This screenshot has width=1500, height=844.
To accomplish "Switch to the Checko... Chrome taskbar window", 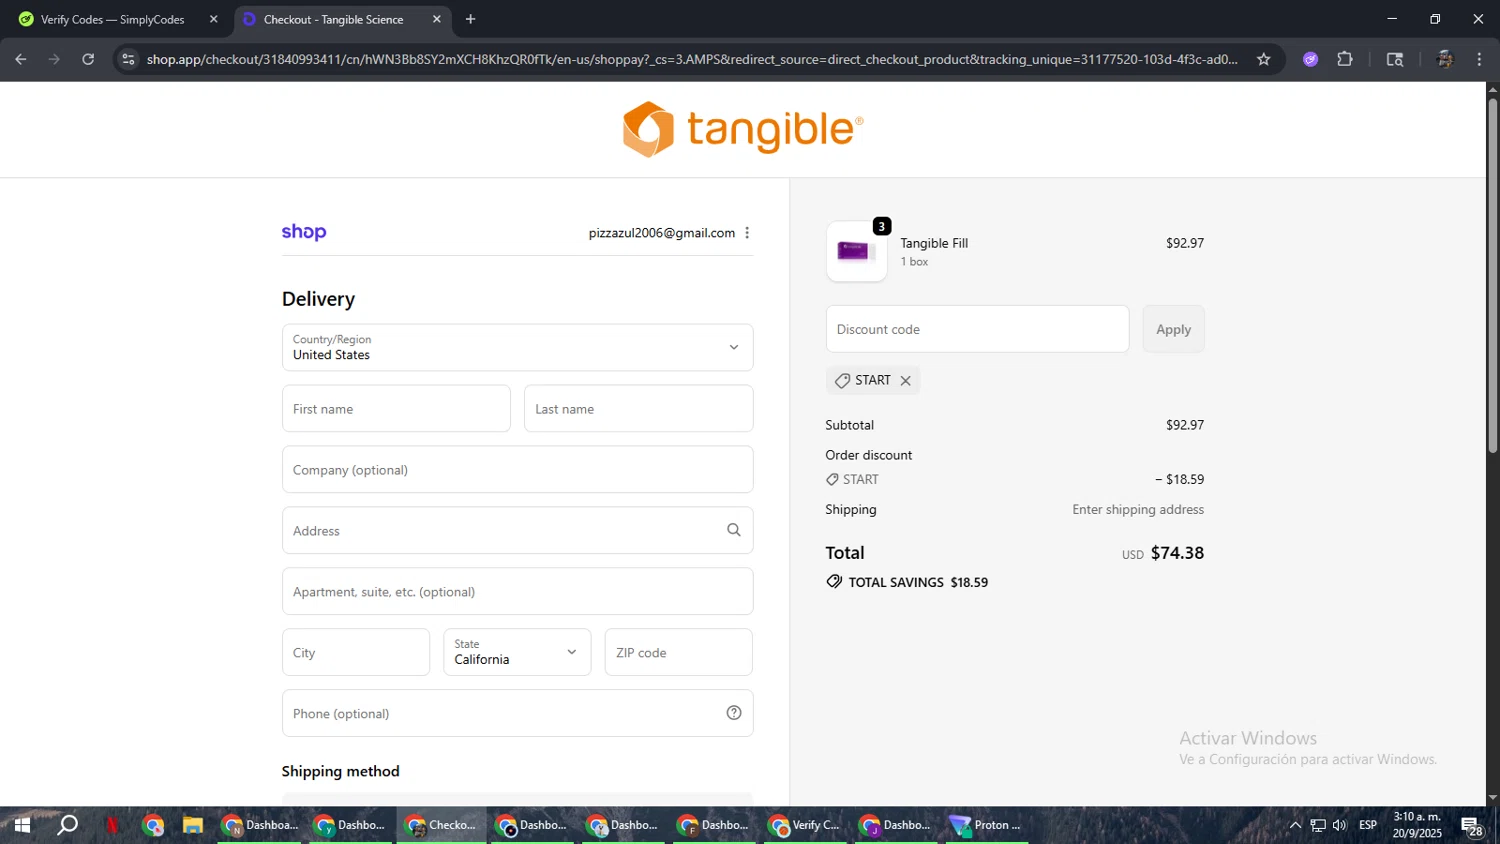I will (441, 825).
